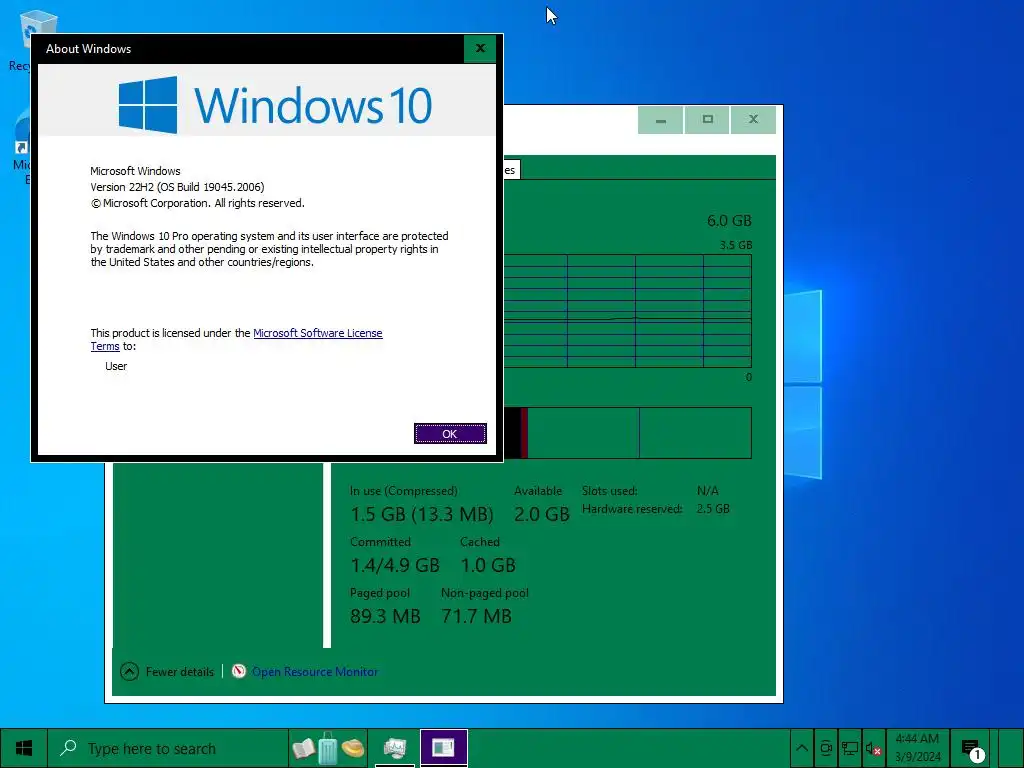The height and width of the screenshot is (768, 1024).
Task: Click the licensed 'User' name text
Action: tap(116, 366)
